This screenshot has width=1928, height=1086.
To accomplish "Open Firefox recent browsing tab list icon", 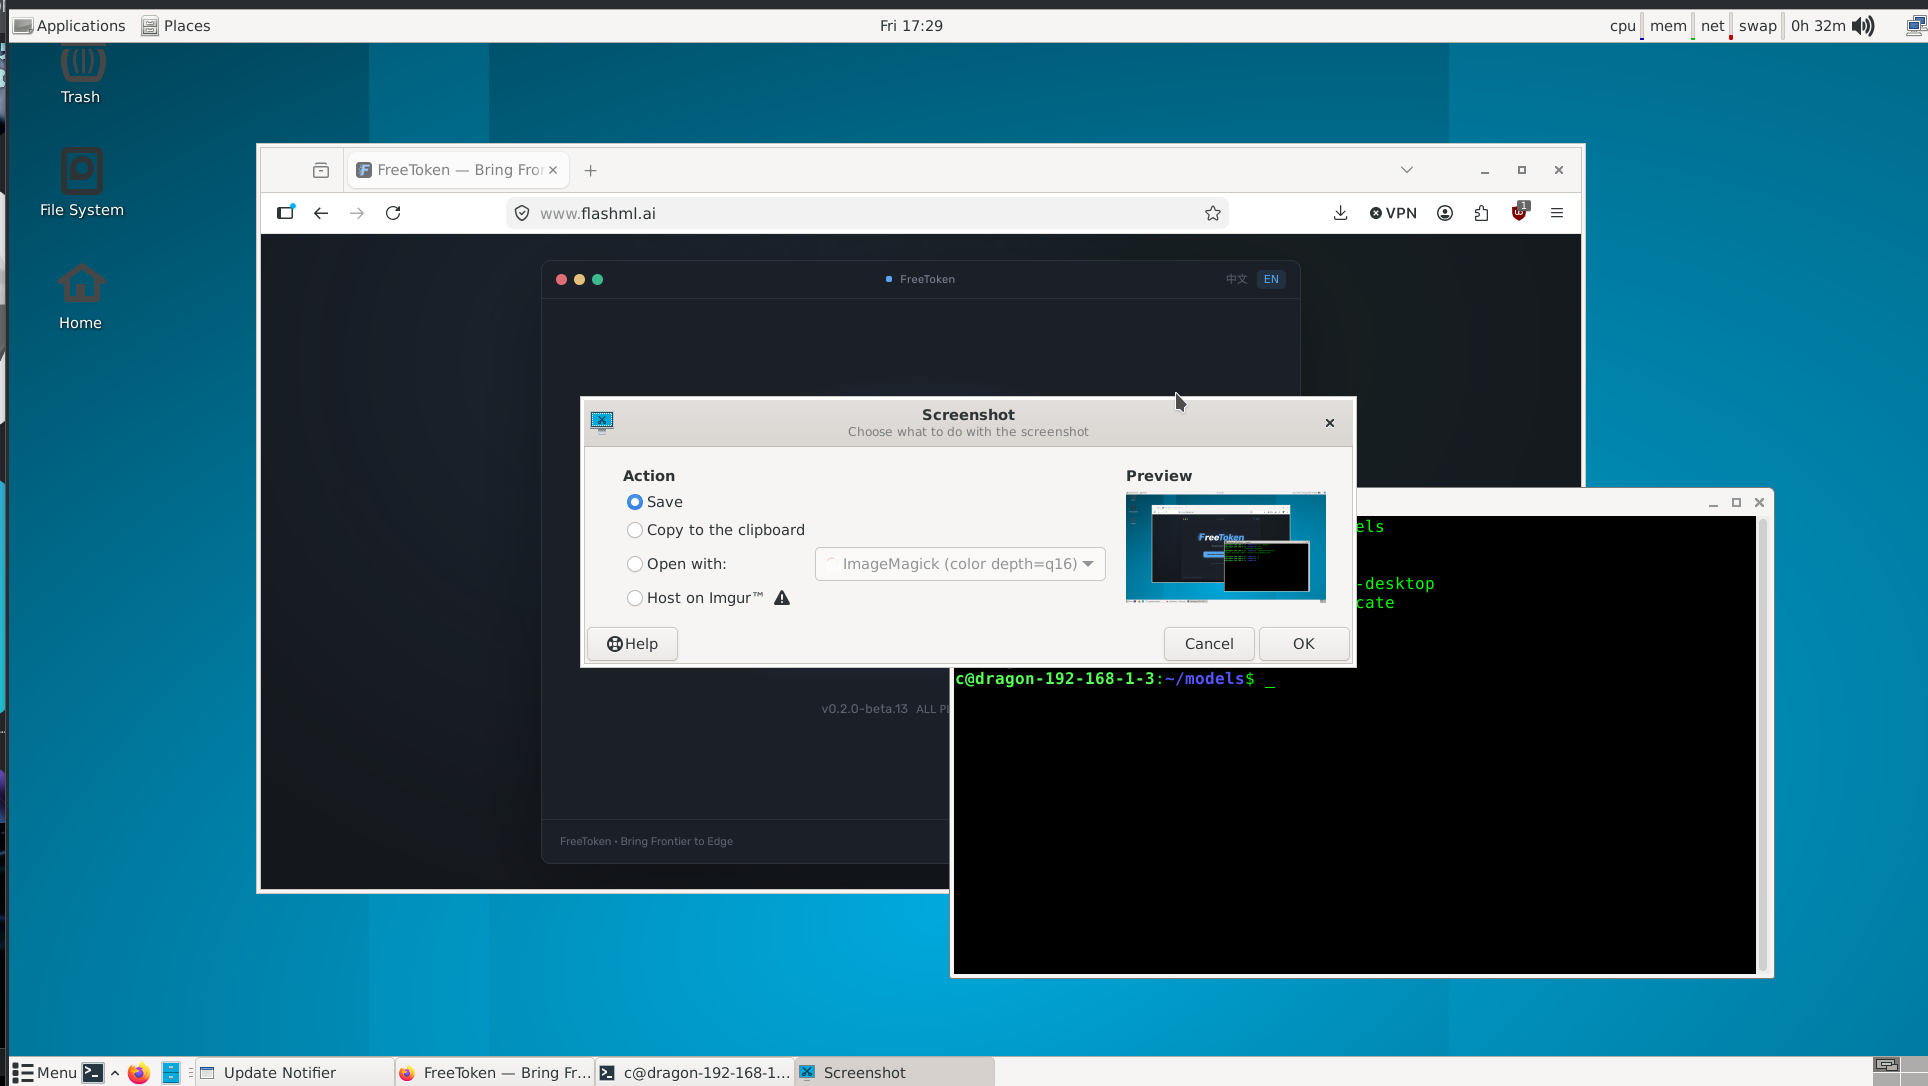I will (x=321, y=170).
